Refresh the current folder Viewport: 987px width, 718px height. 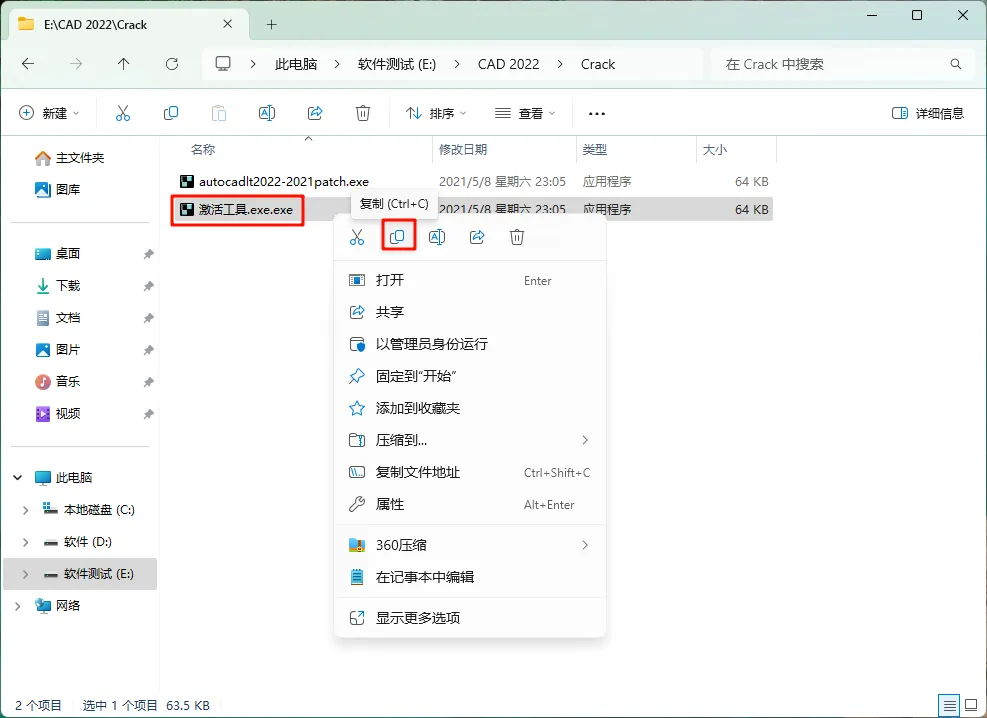tap(171, 64)
